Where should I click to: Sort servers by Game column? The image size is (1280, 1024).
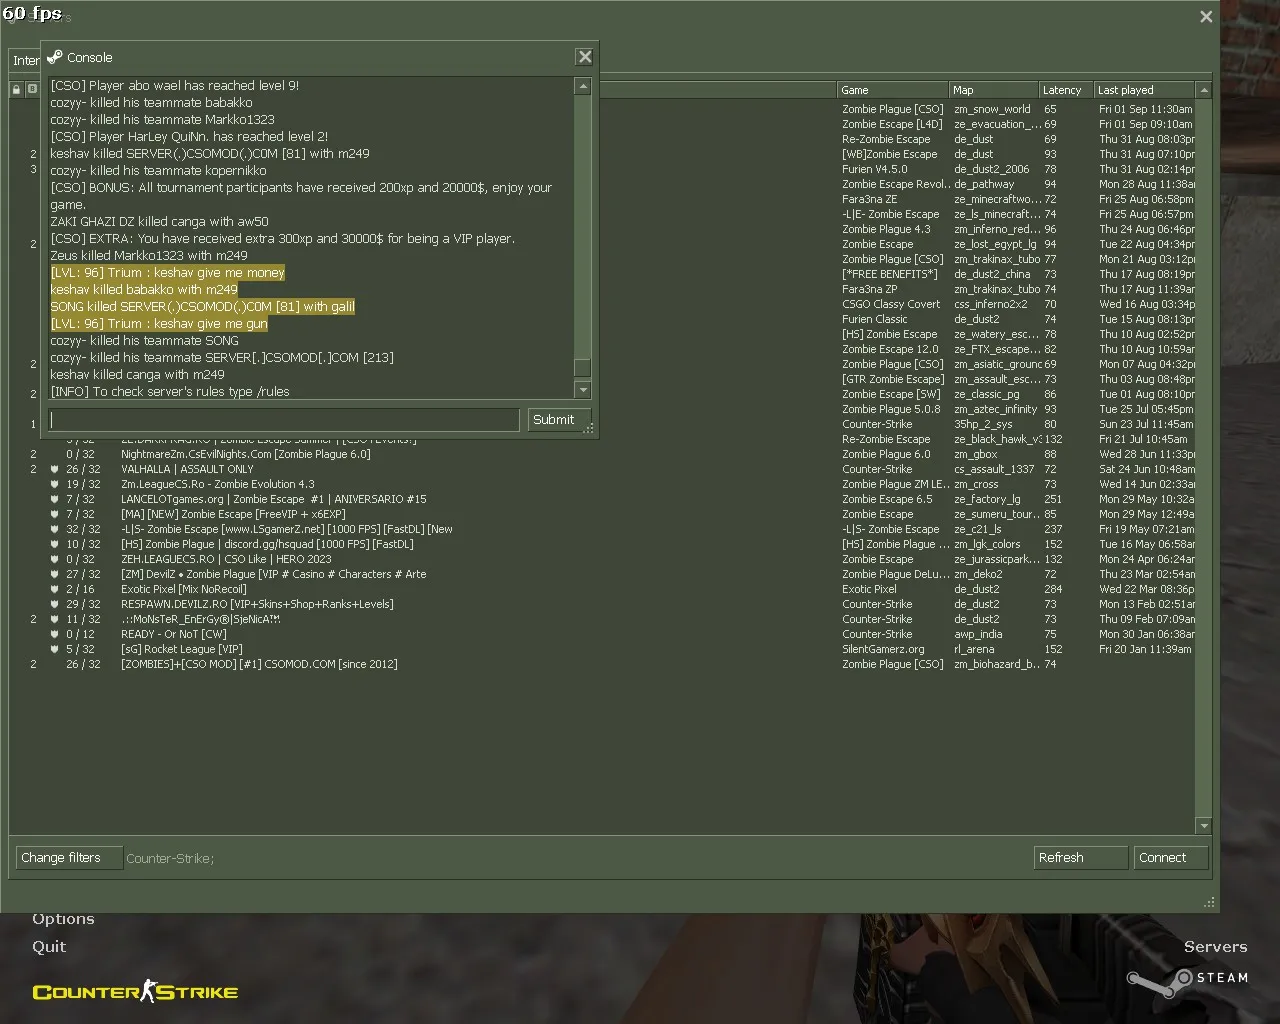click(893, 90)
